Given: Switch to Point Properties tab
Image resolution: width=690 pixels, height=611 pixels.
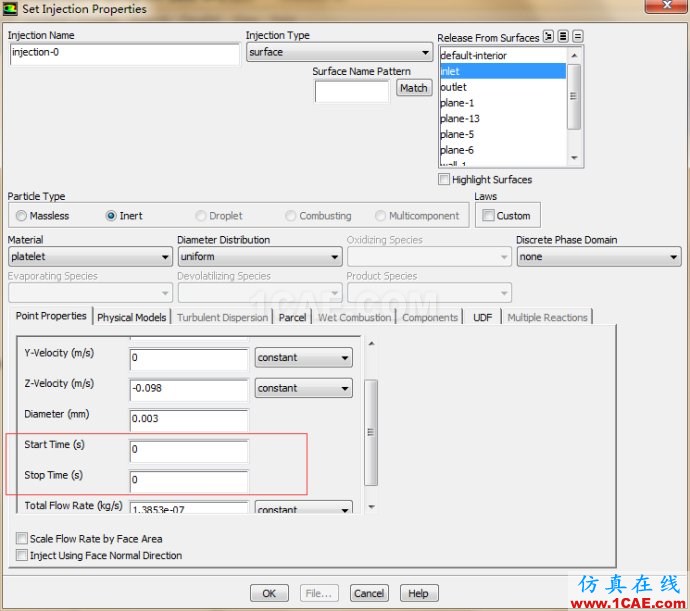Looking at the screenshot, I should [51, 316].
